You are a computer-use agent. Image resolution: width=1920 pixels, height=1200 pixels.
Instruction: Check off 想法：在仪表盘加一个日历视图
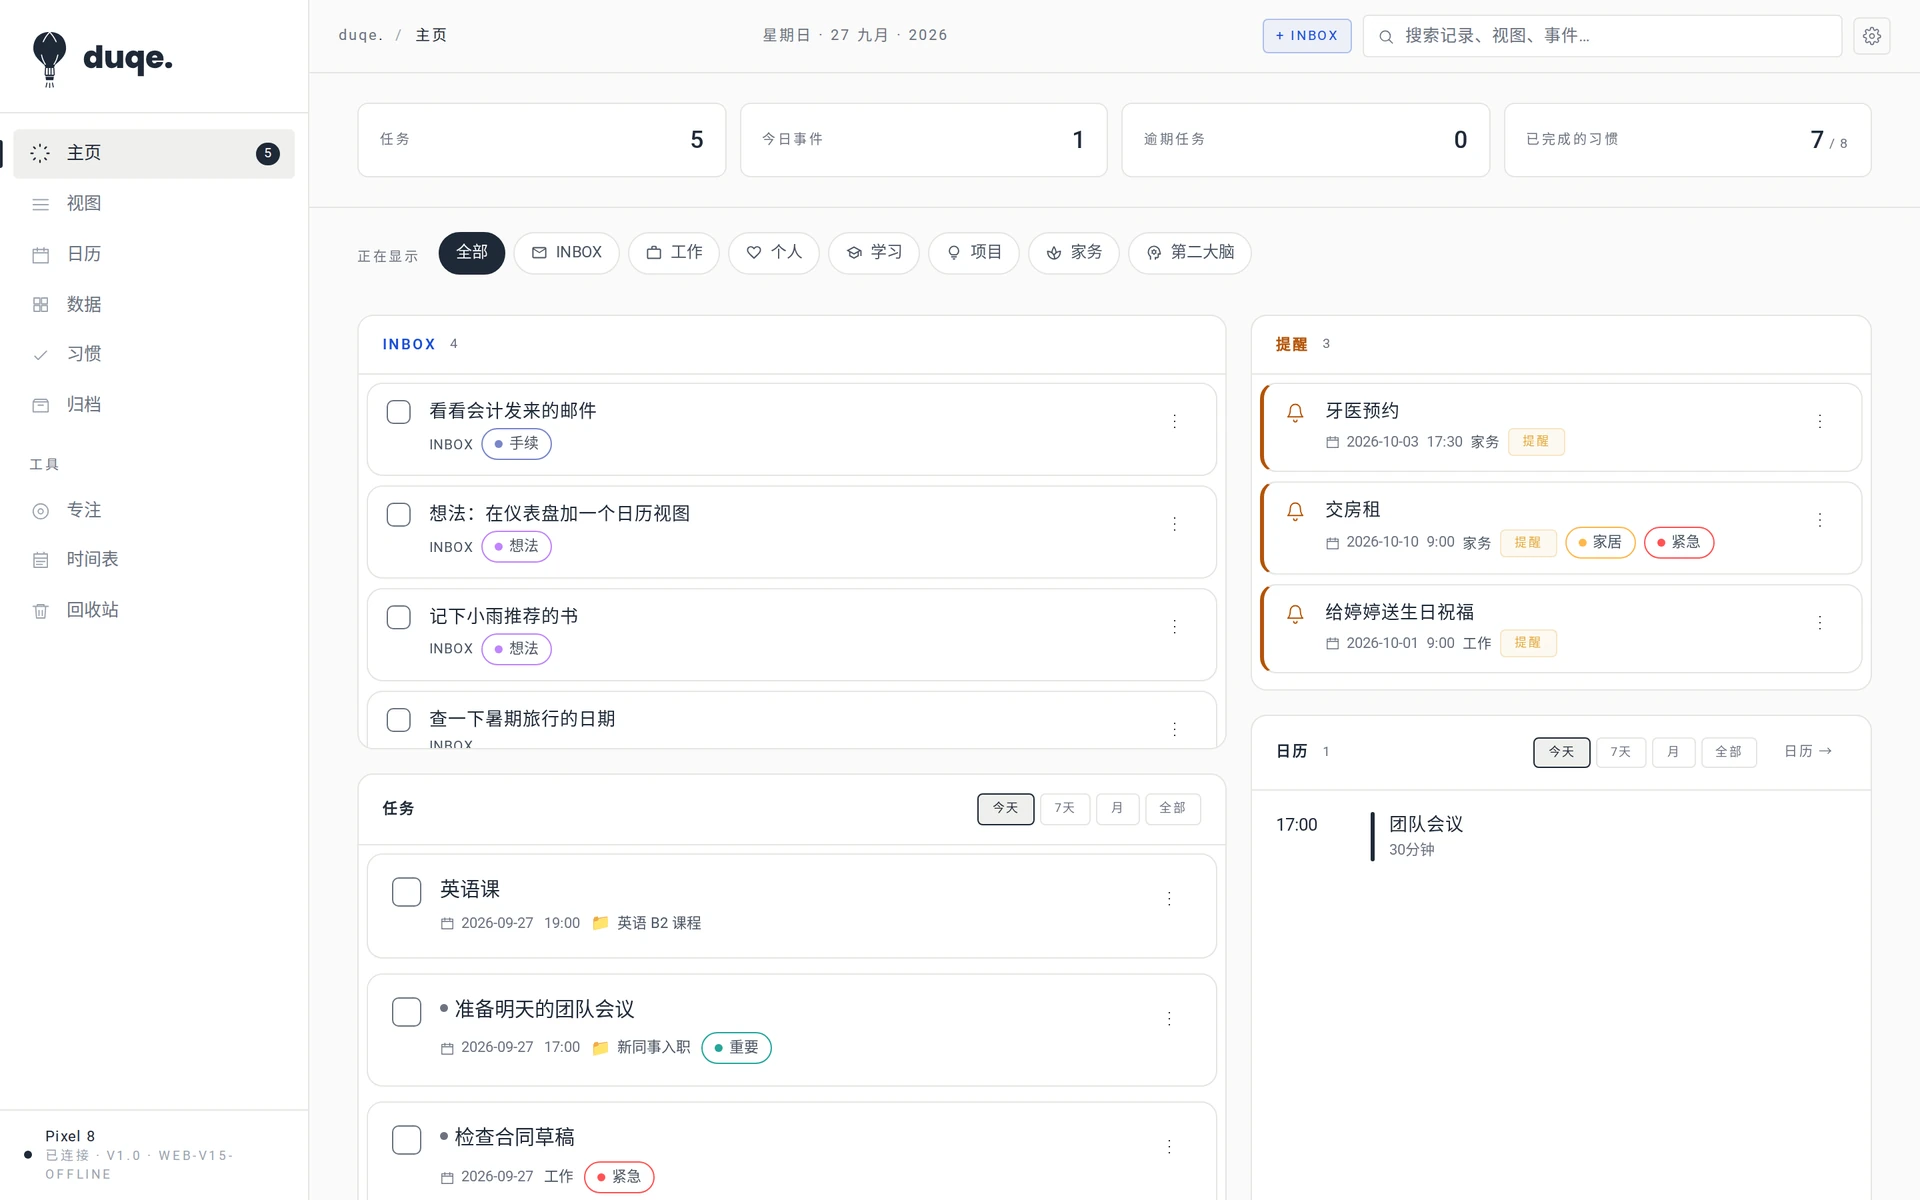tap(399, 515)
